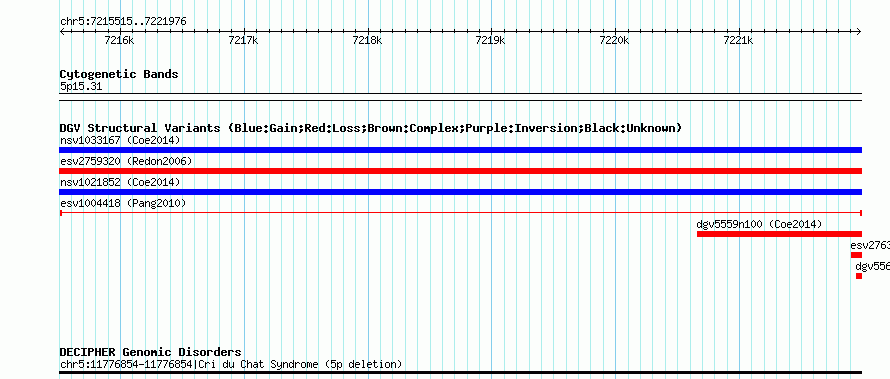Click the 5p15.31 band label
Screen dimensions: 890x379
pyautogui.click(x=81, y=87)
